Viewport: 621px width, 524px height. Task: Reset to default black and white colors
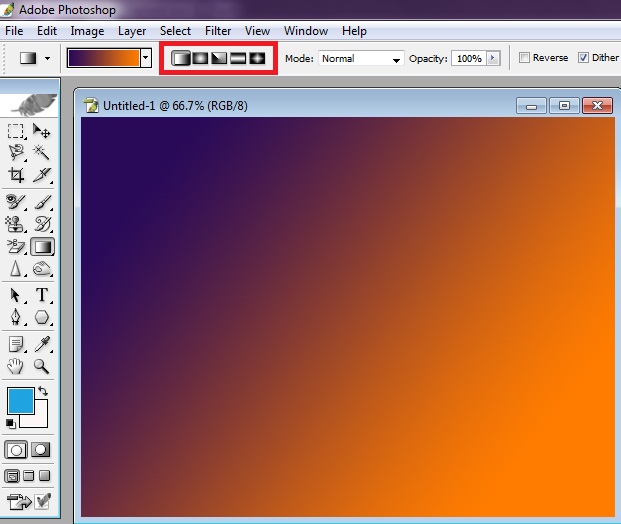tap(11, 423)
